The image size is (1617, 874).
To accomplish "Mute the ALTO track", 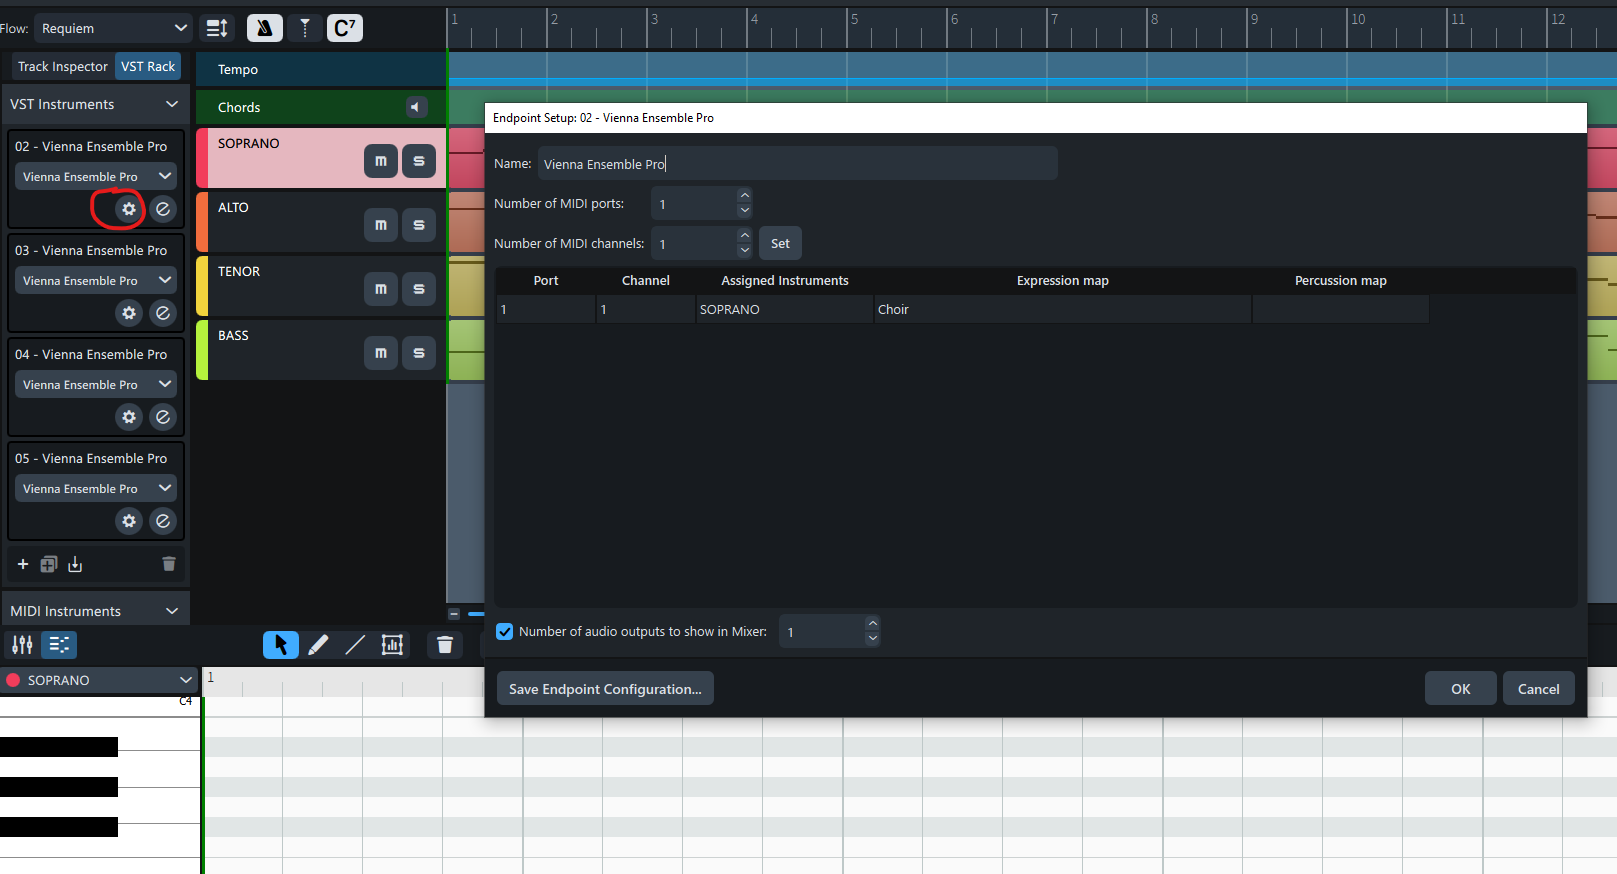I will tap(381, 225).
